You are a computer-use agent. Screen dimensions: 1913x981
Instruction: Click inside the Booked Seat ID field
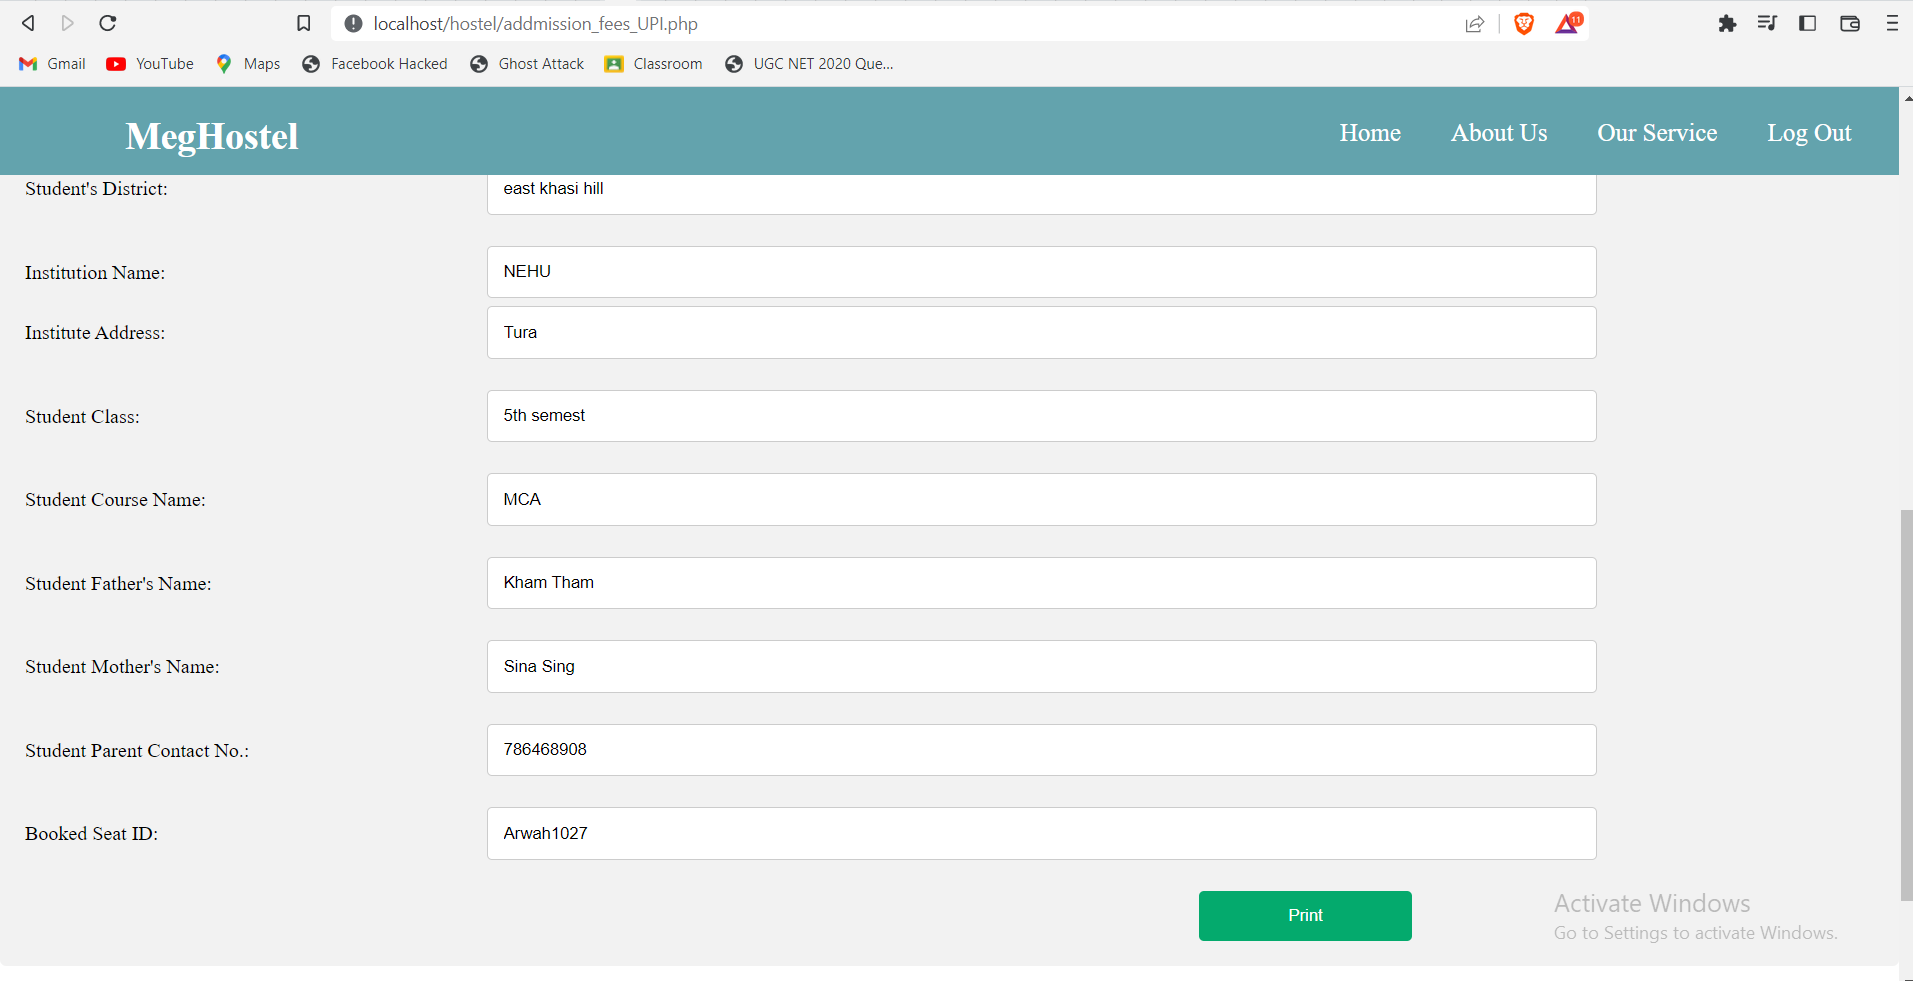[x=1040, y=833]
